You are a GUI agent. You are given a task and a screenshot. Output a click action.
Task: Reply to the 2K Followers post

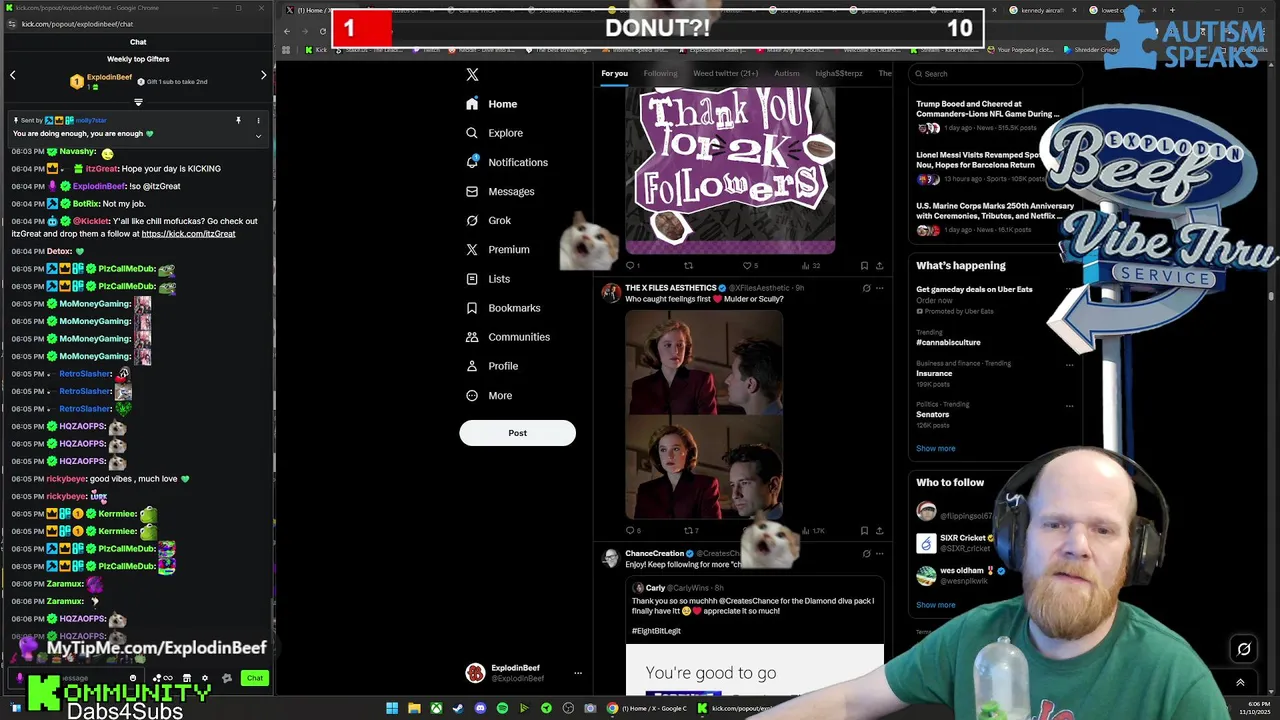631,266
